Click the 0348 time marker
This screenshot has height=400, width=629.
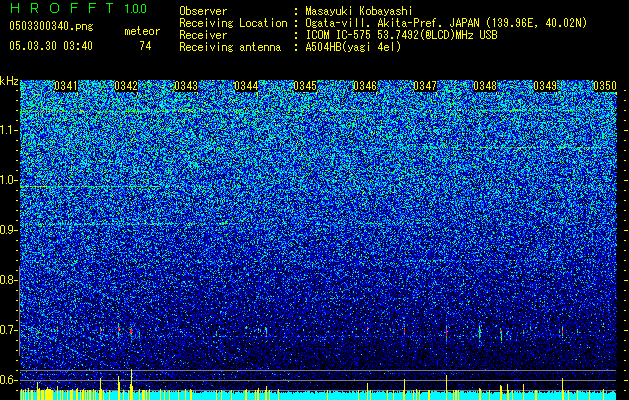(x=485, y=86)
